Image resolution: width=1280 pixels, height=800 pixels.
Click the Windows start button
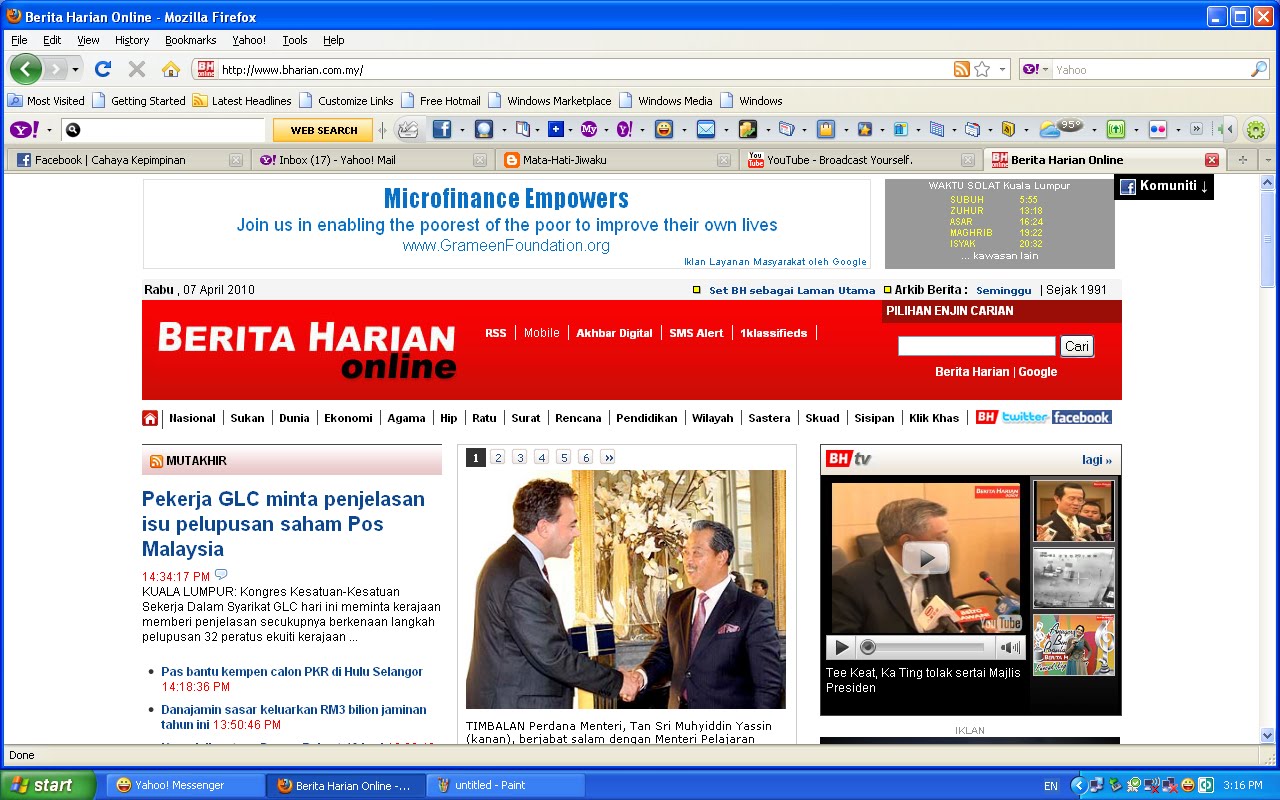click(47, 785)
